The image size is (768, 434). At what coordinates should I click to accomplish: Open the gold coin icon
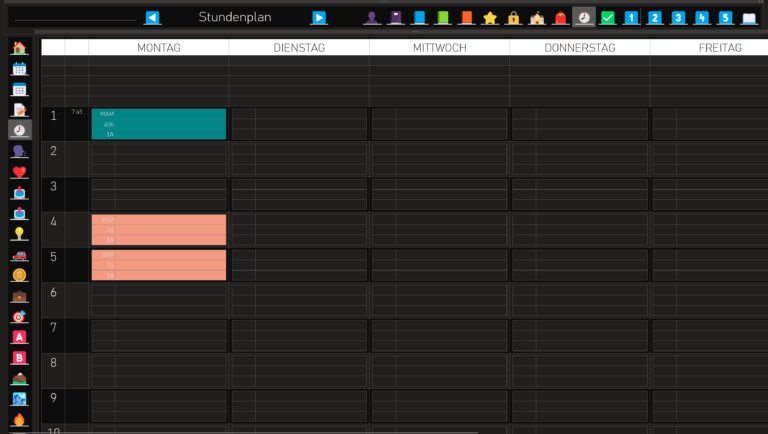tap(19, 275)
